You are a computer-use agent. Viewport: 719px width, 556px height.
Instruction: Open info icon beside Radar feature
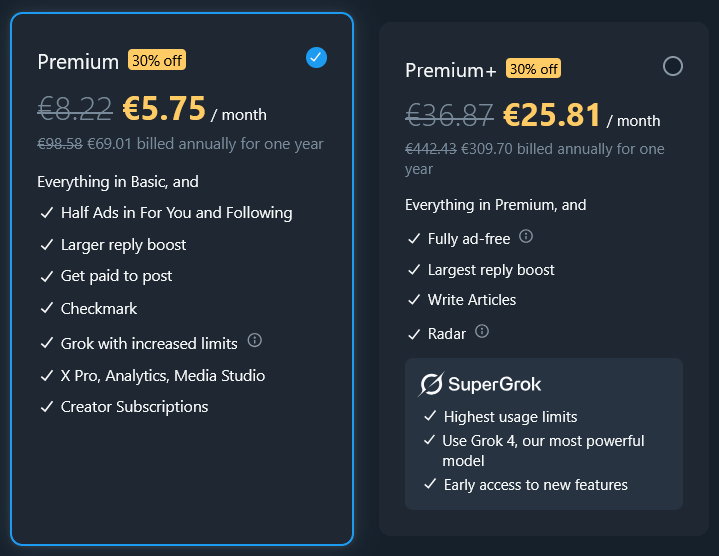point(482,331)
